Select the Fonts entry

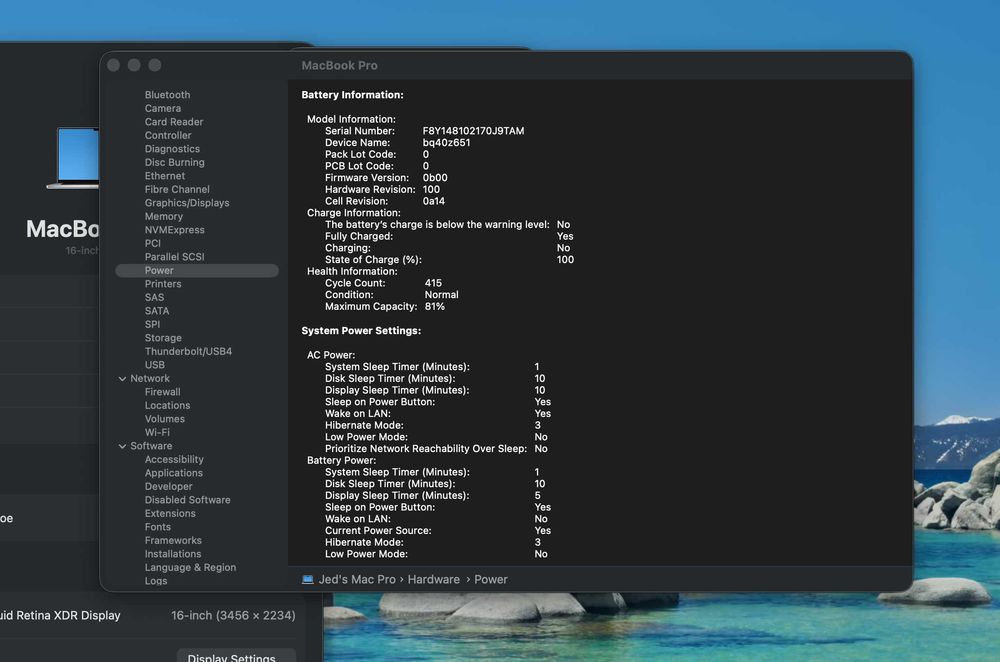158,527
